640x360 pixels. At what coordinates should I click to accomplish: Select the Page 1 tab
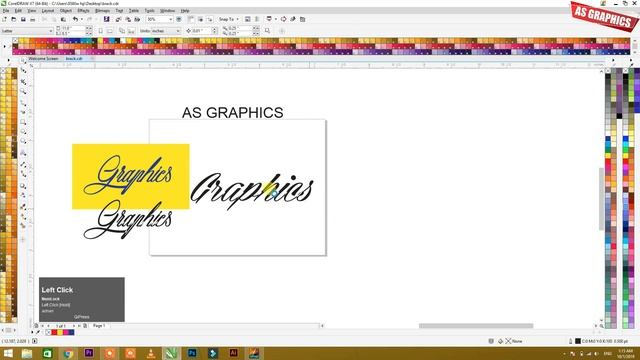[99, 326]
